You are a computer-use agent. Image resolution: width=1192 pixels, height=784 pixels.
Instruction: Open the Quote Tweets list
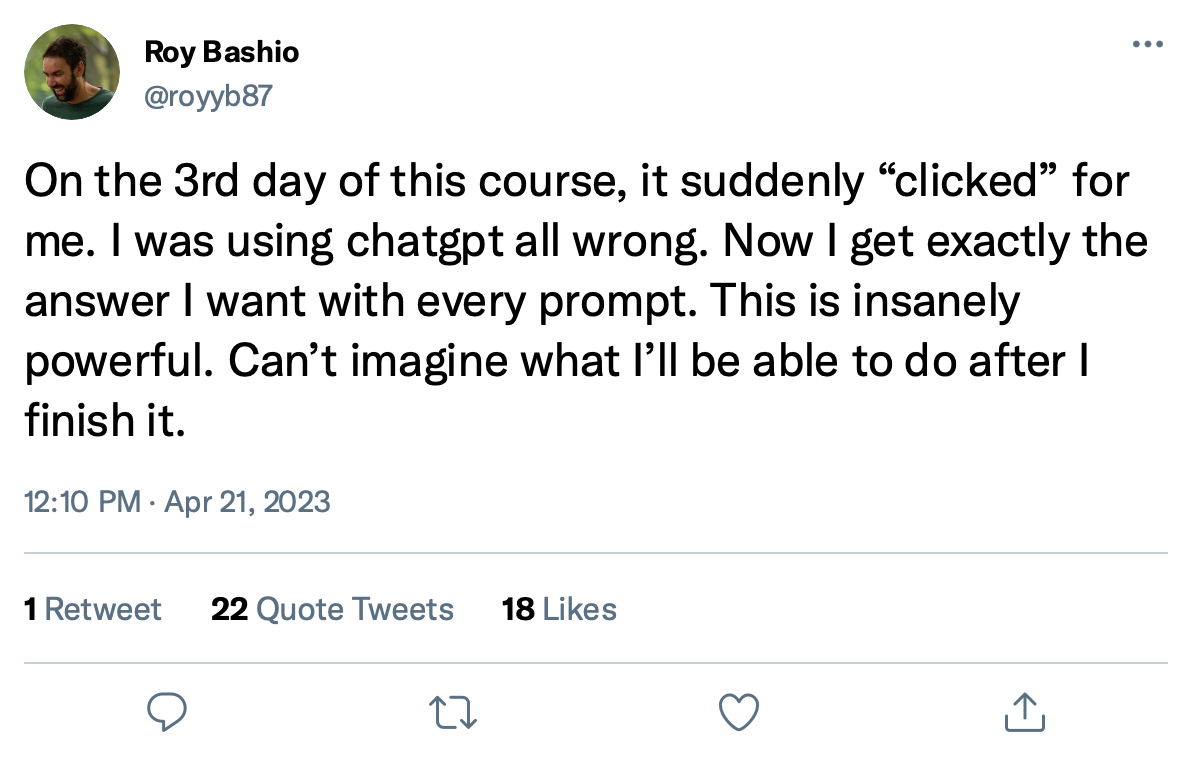pos(355,609)
